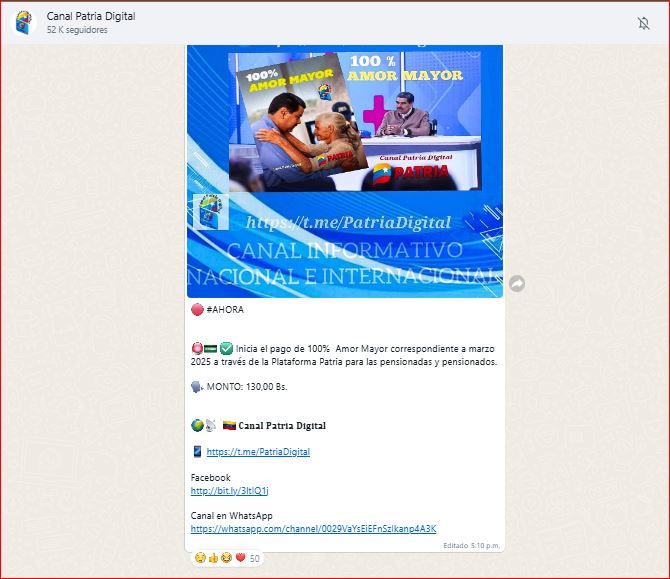Click the globe emoji in the signature line
Screen dimensions: 670x579
(x=197, y=426)
